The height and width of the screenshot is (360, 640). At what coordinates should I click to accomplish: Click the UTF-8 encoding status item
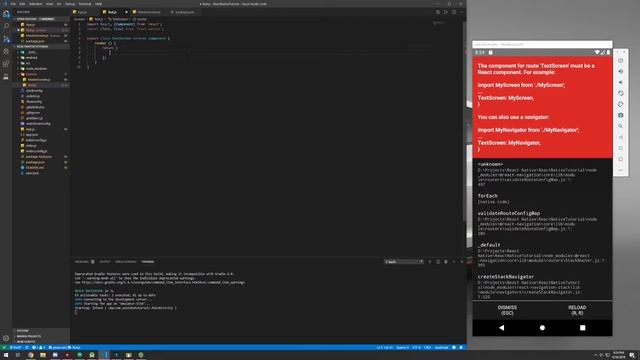pos(416,347)
